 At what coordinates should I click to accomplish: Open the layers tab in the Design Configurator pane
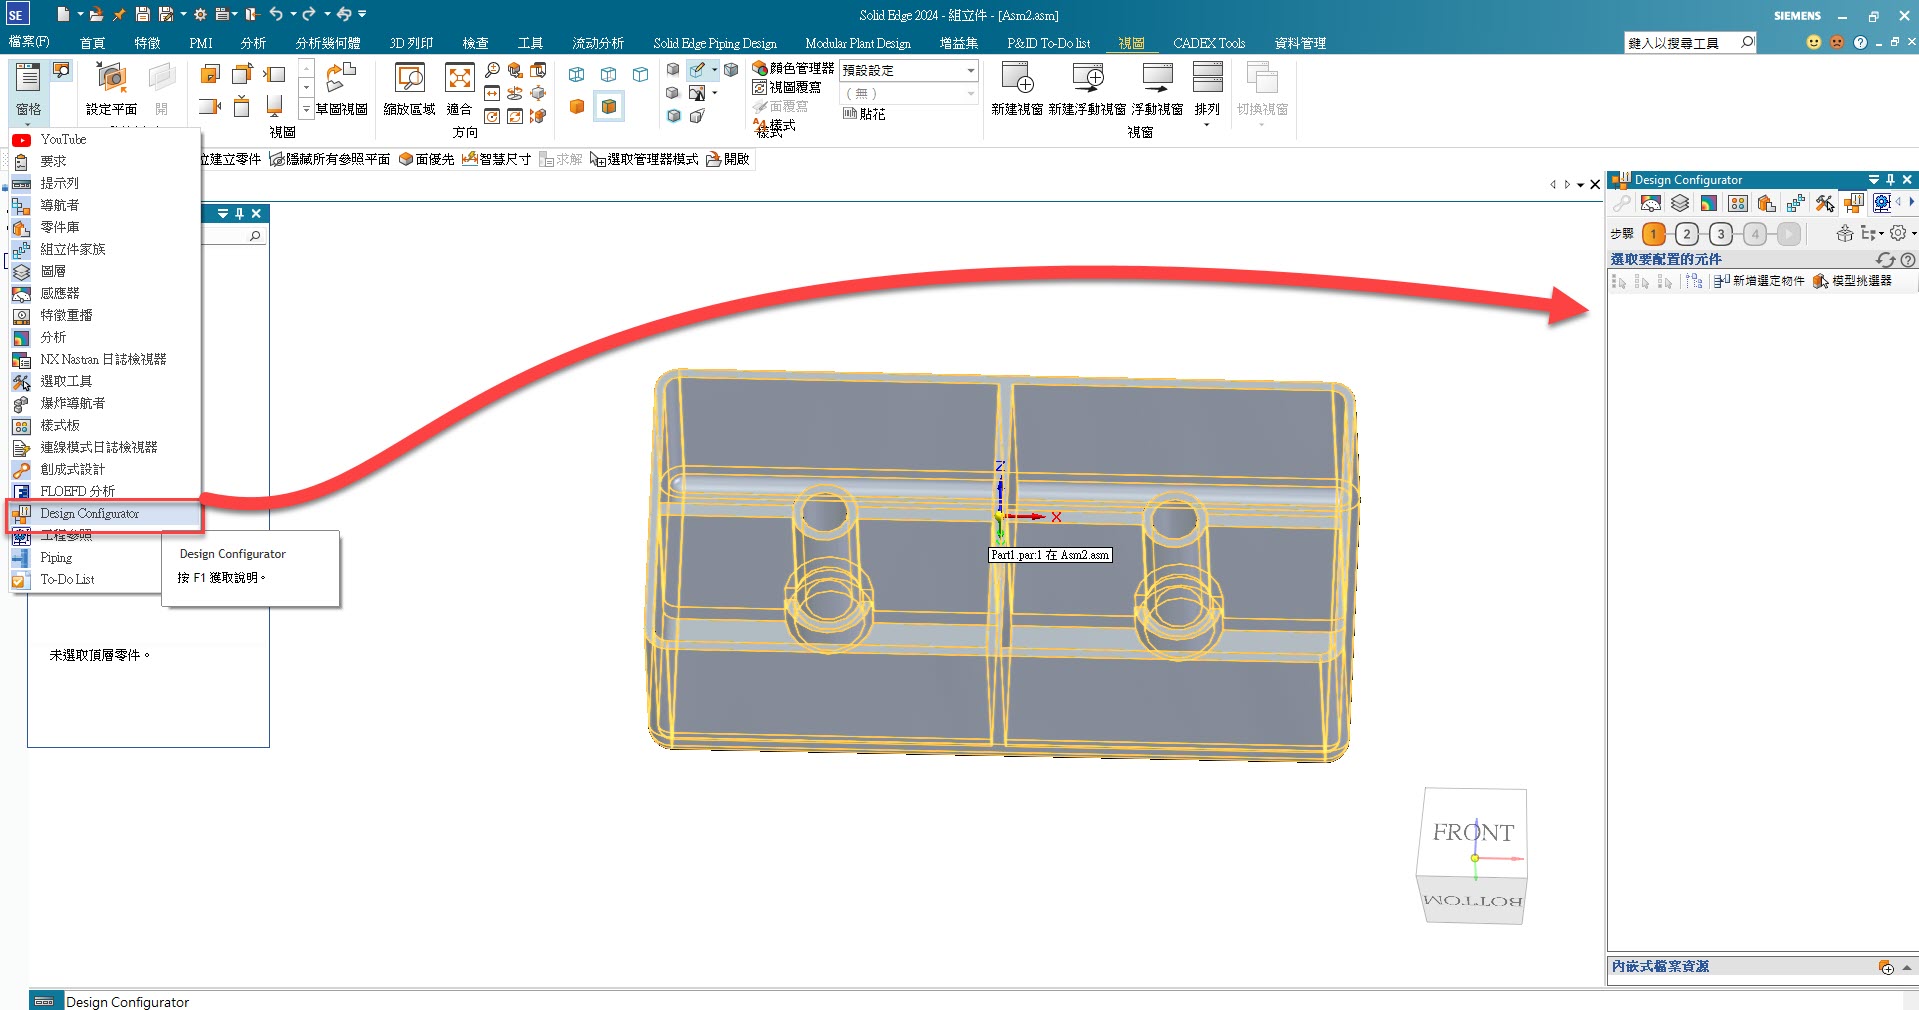tap(1680, 203)
